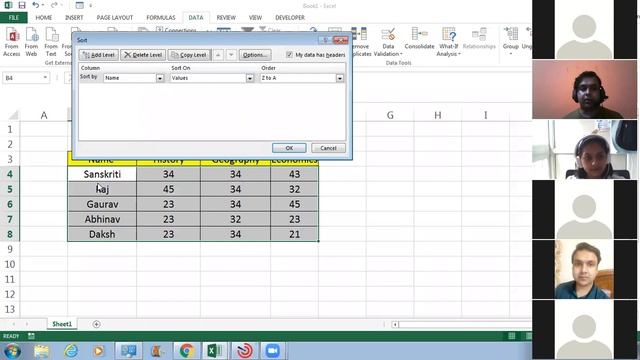The image size is (640, 360).
Task: Add a new sheet with plus icon
Action: pyautogui.click(x=96, y=324)
